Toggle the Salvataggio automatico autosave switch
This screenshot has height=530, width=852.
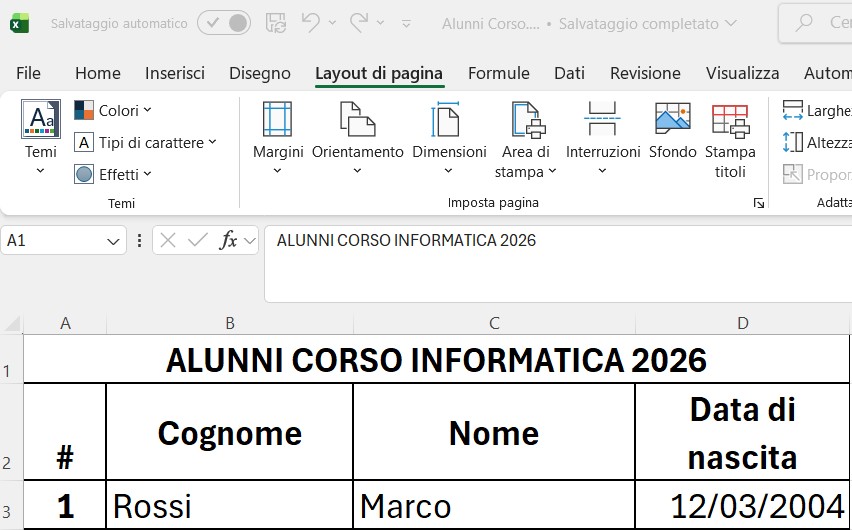[224, 23]
